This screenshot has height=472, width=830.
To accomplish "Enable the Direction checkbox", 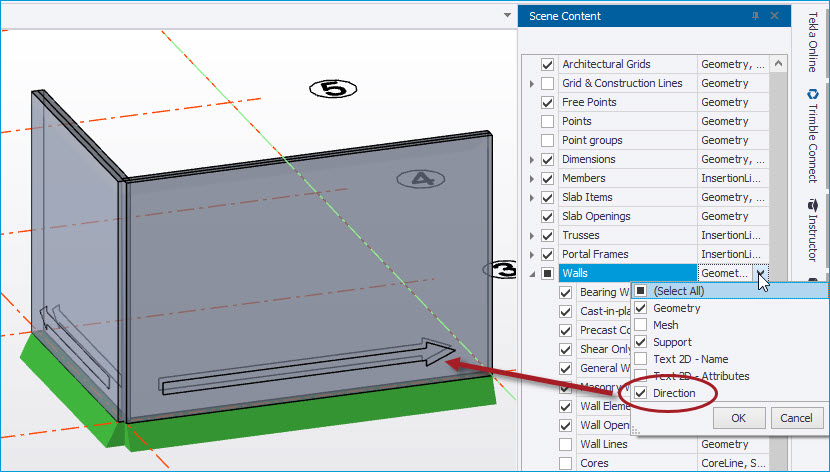I will click(x=641, y=394).
